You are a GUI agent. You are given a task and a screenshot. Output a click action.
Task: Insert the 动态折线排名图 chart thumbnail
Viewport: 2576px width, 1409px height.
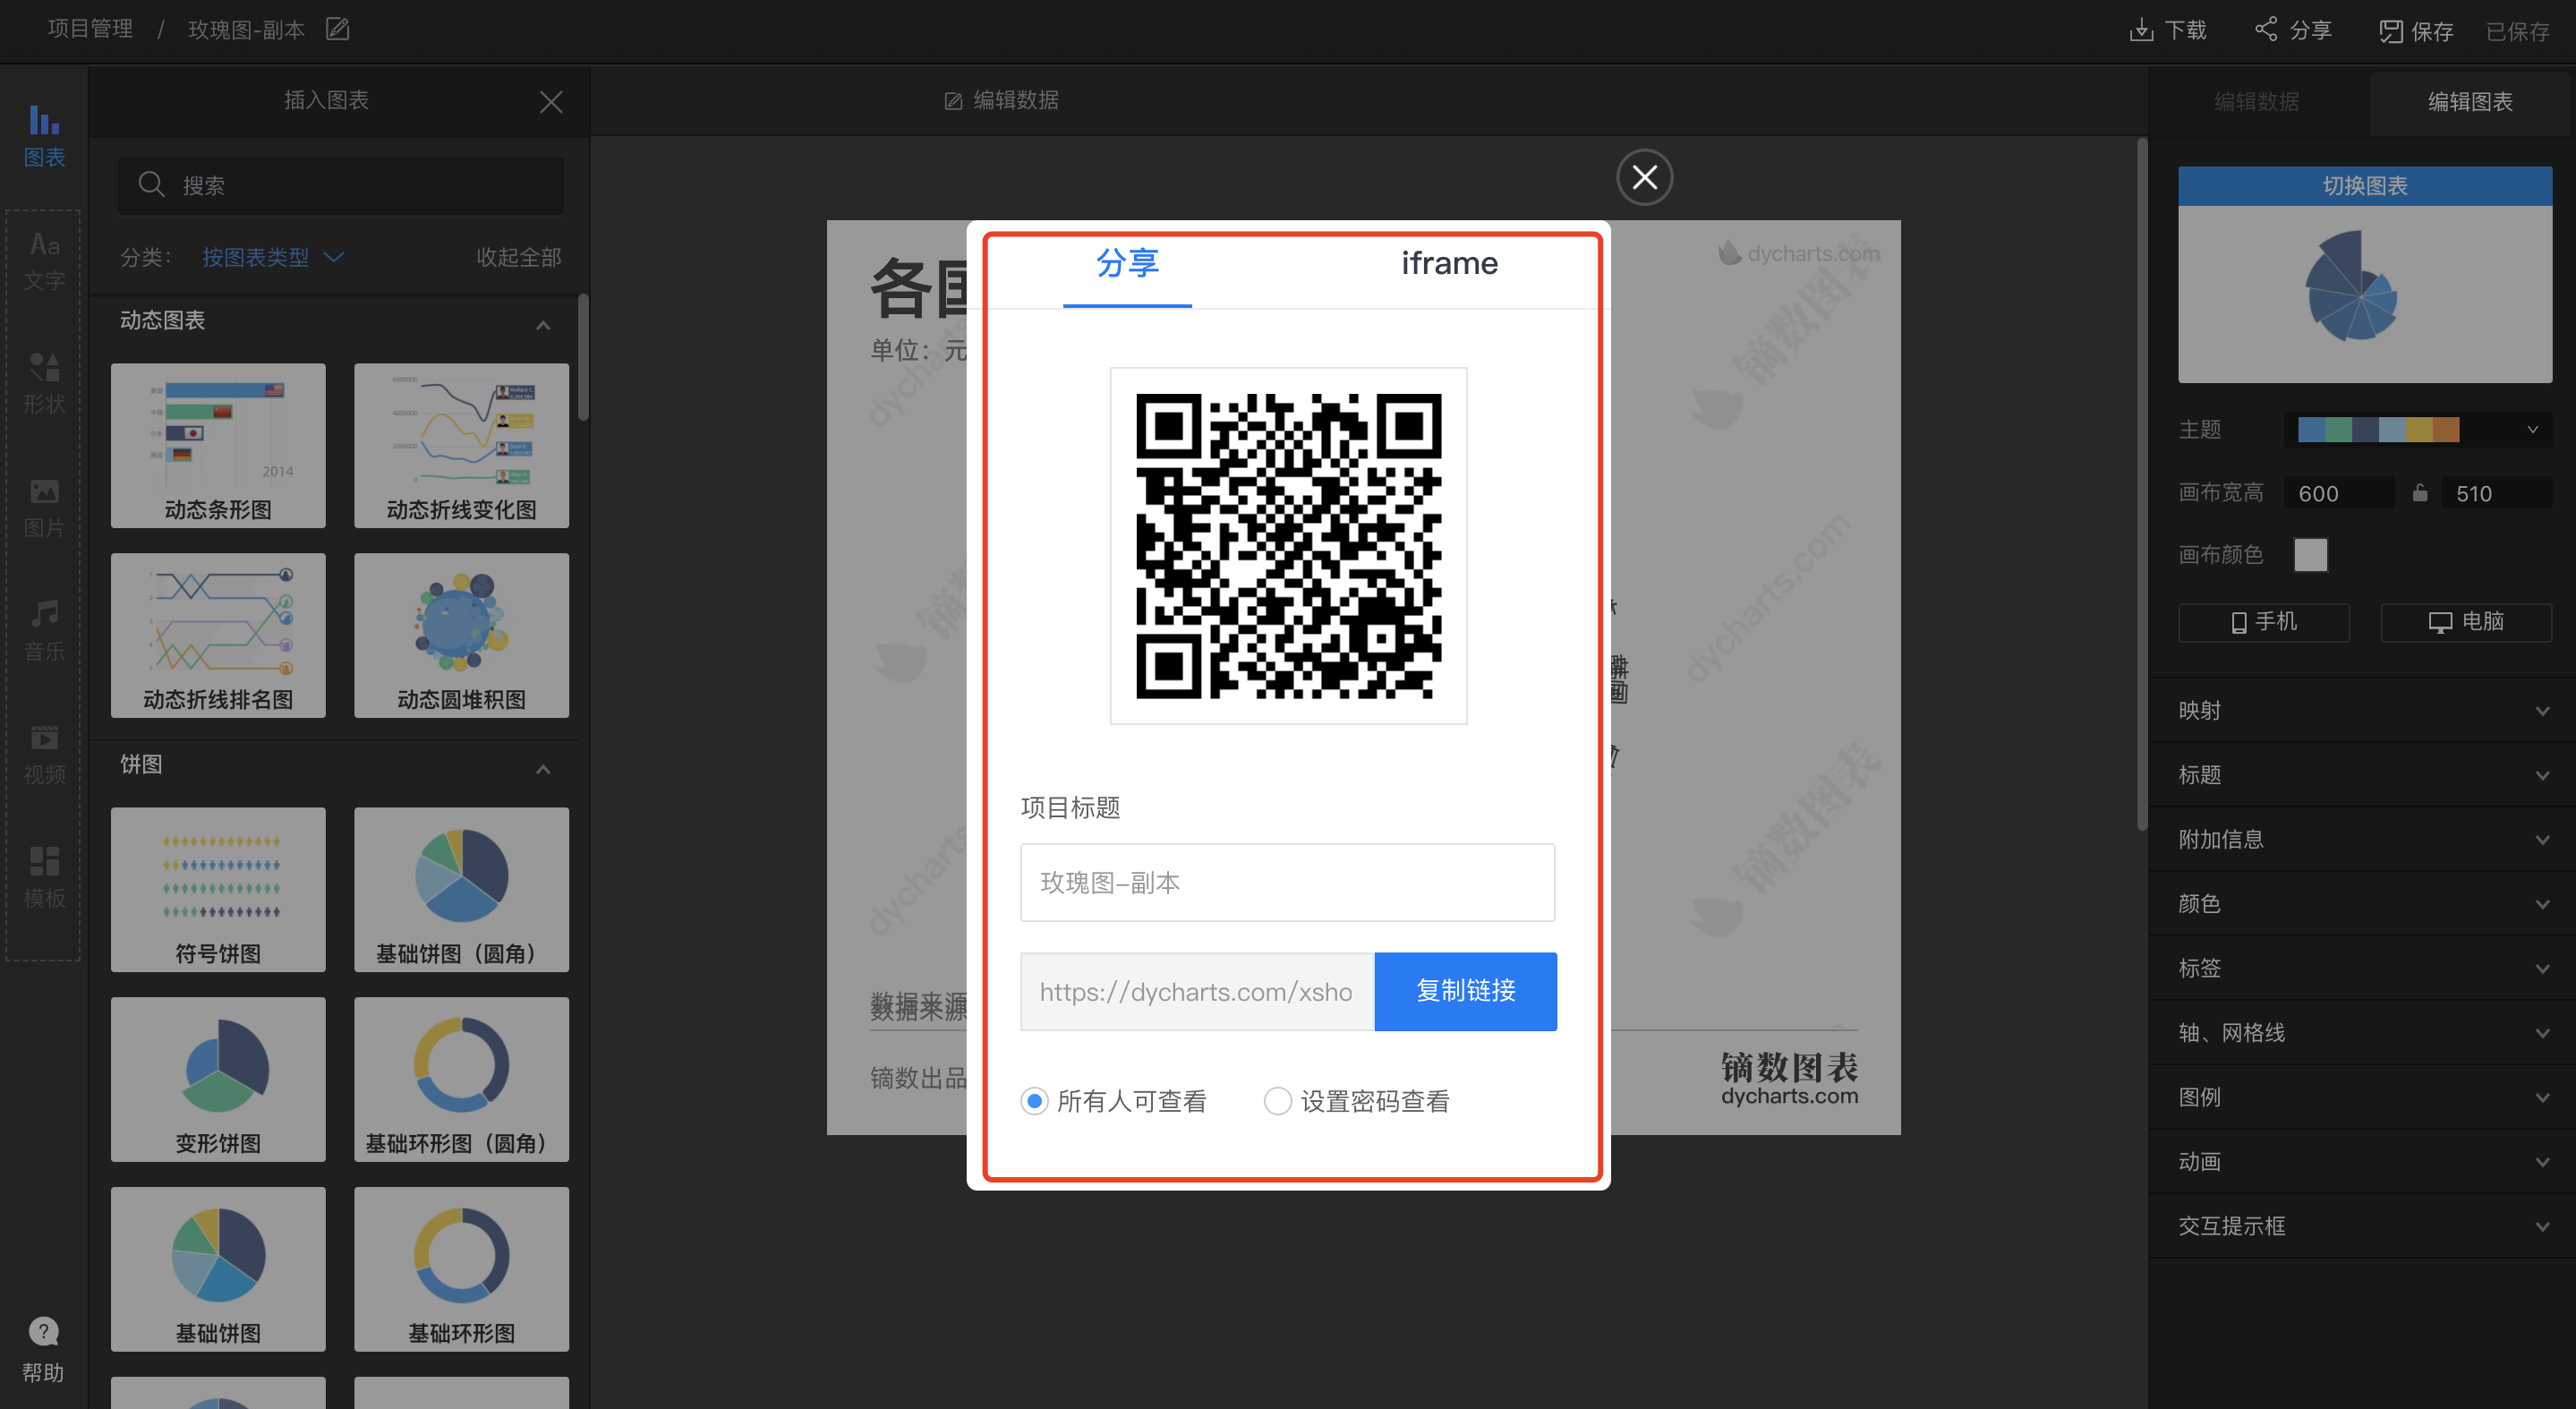point(218,635)
